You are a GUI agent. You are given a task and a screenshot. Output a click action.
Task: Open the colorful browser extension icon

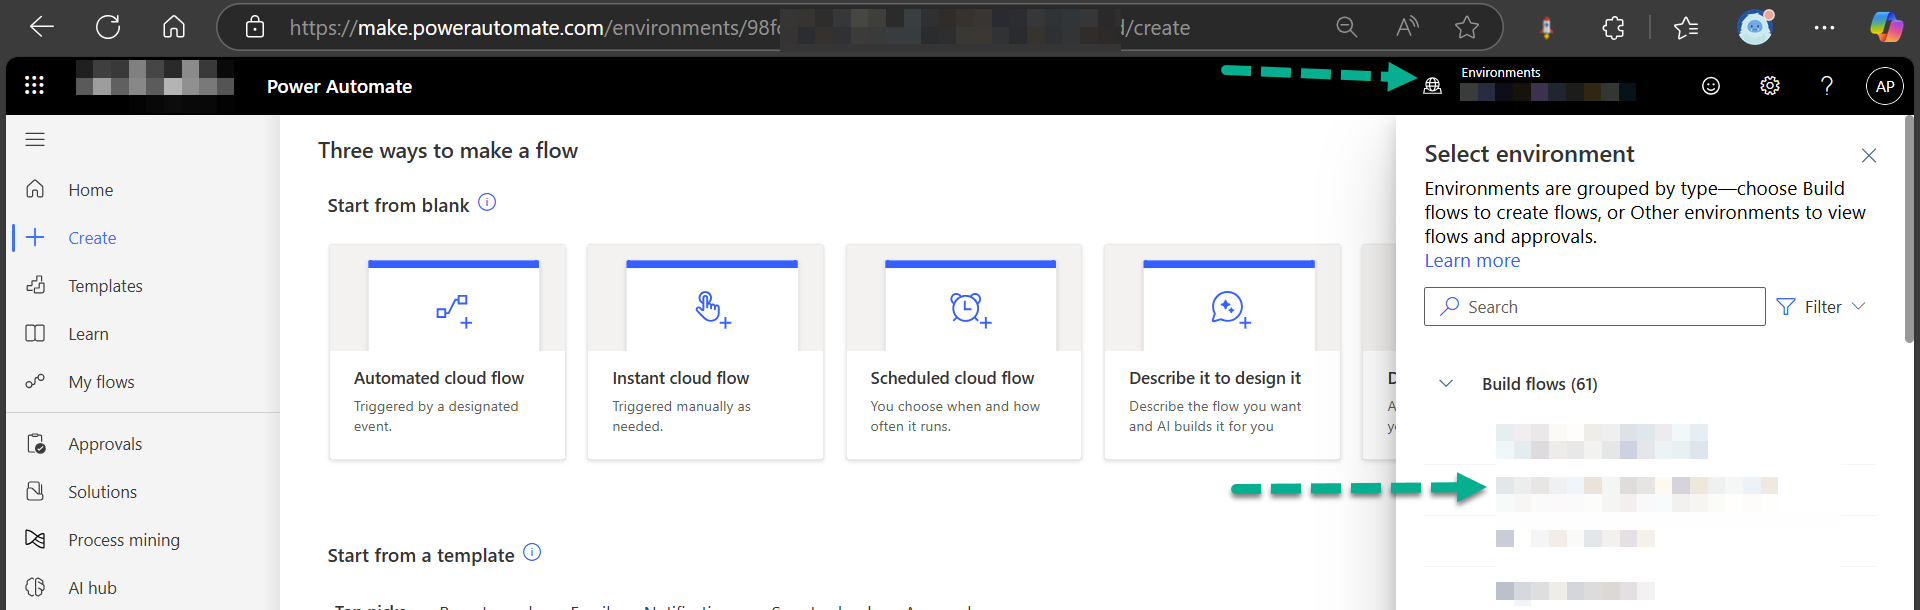(1546, 28)
